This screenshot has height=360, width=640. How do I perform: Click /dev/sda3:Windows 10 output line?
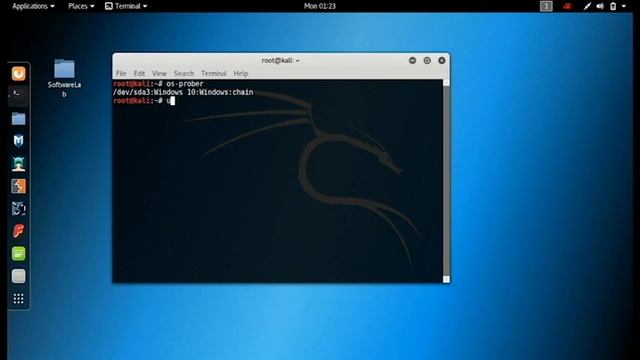[183, 92]
